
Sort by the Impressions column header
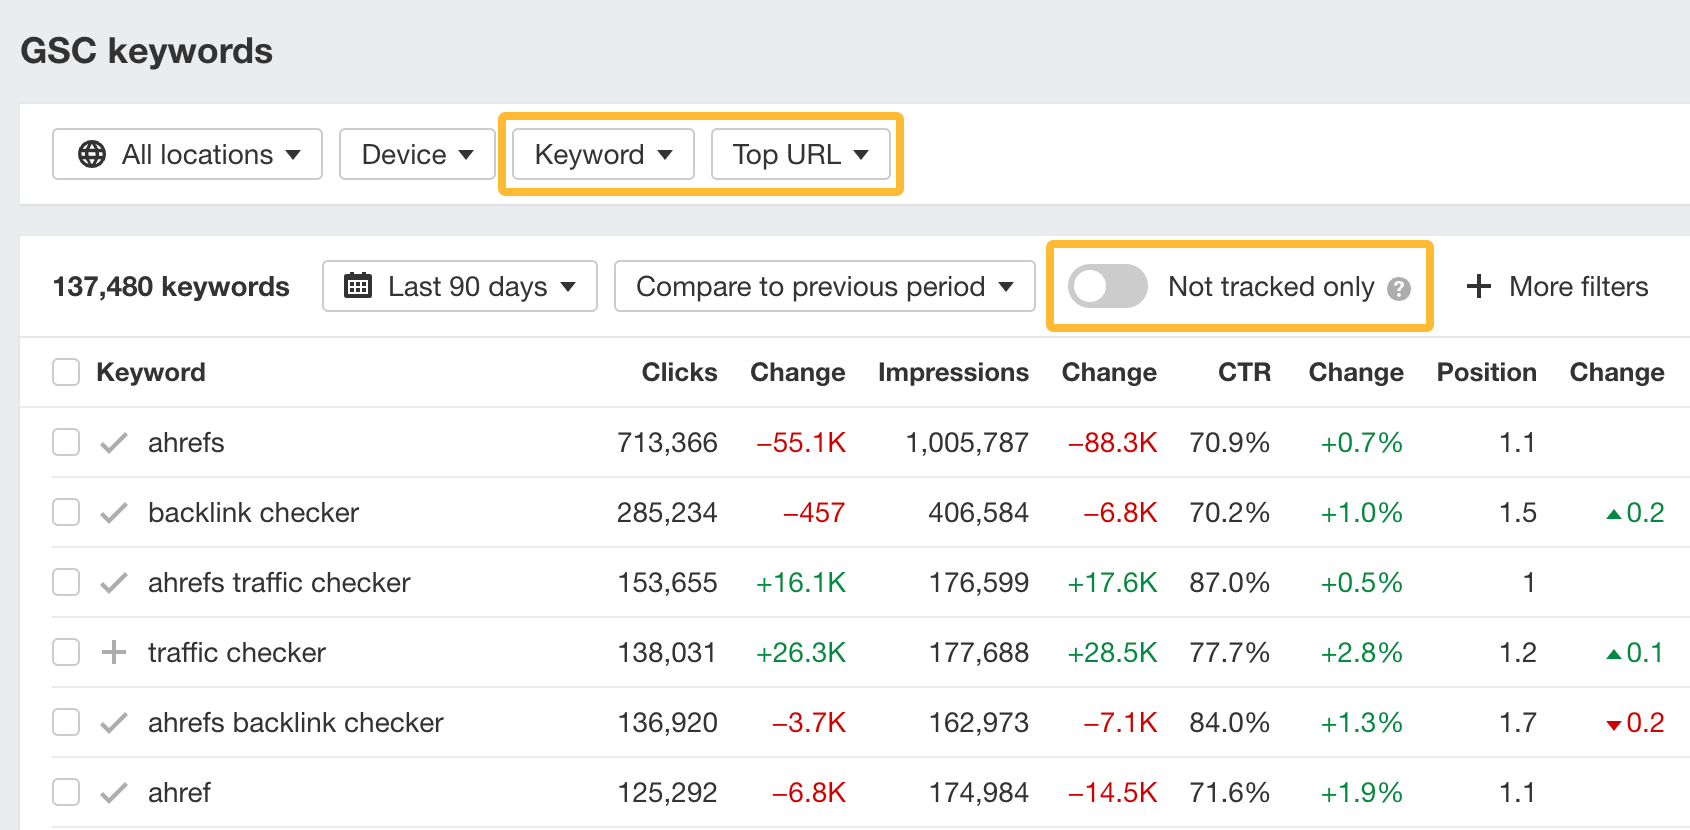[952, 373]
